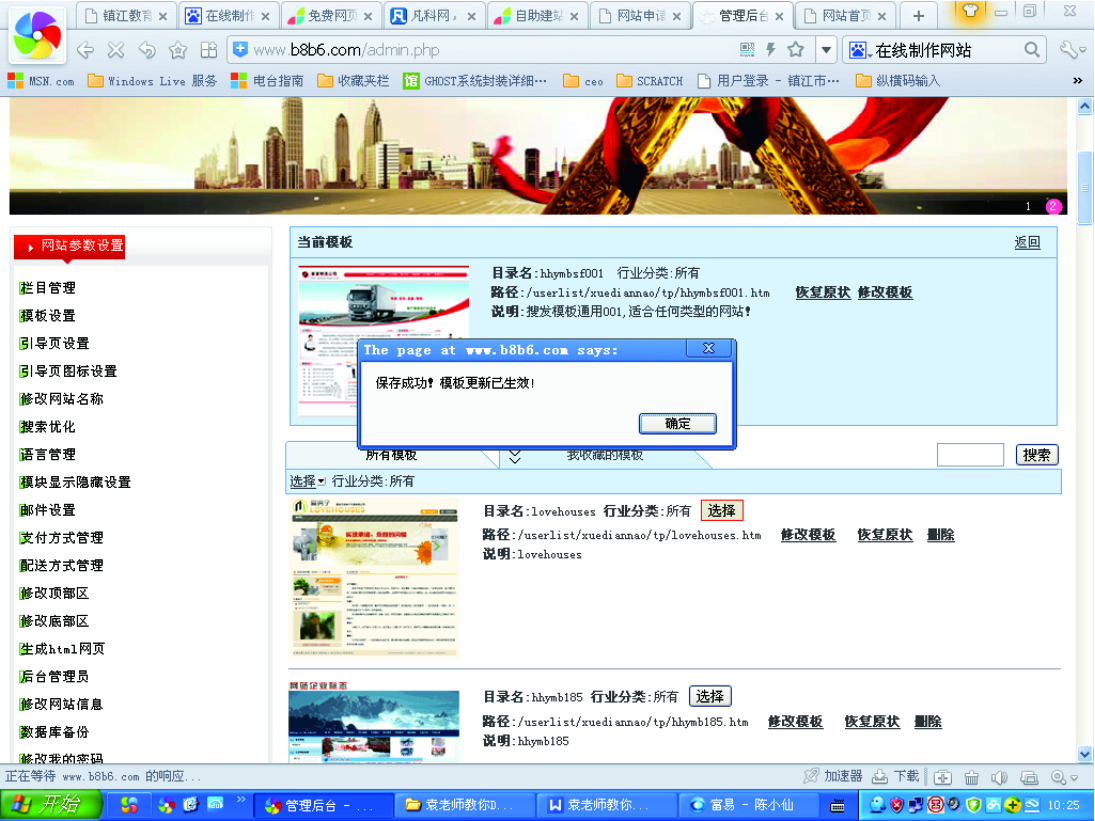
Task: Click the QR code icon in address bar
Action: 747,50
